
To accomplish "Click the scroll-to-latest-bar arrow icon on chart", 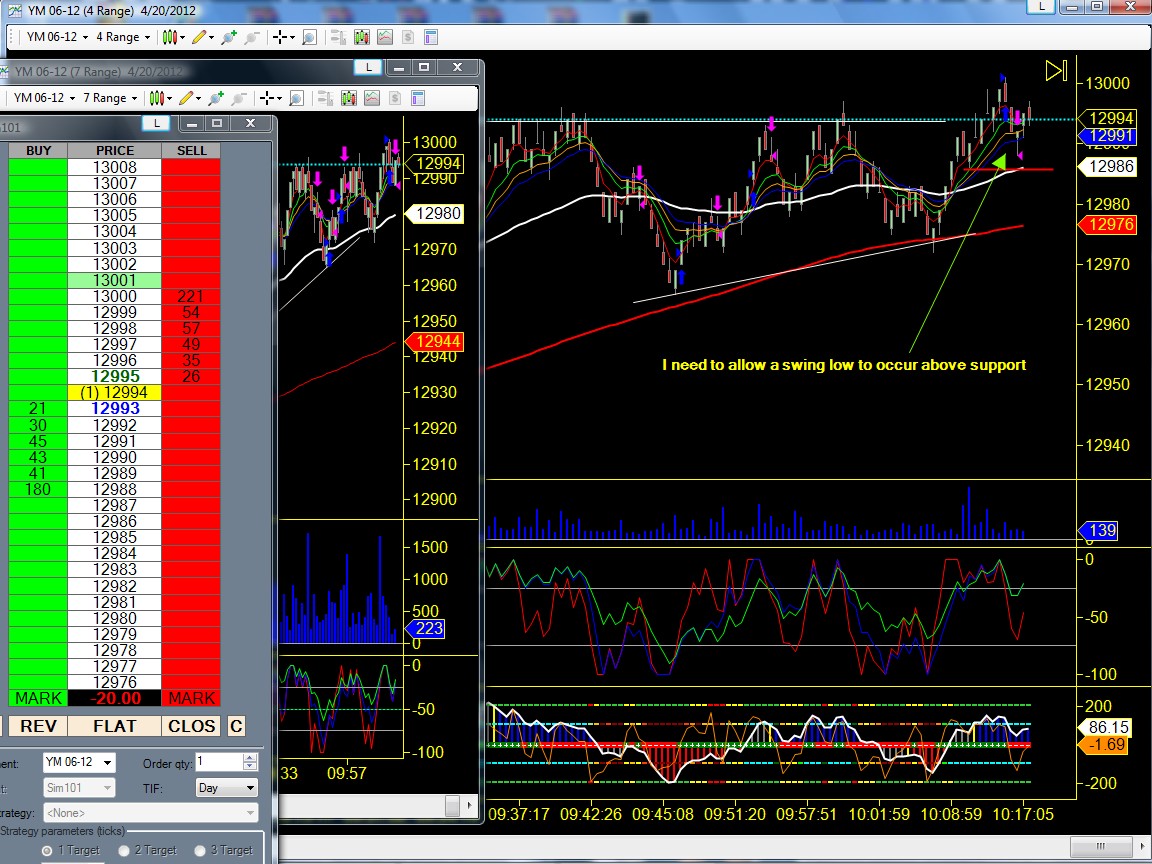I will [1056, 71].
